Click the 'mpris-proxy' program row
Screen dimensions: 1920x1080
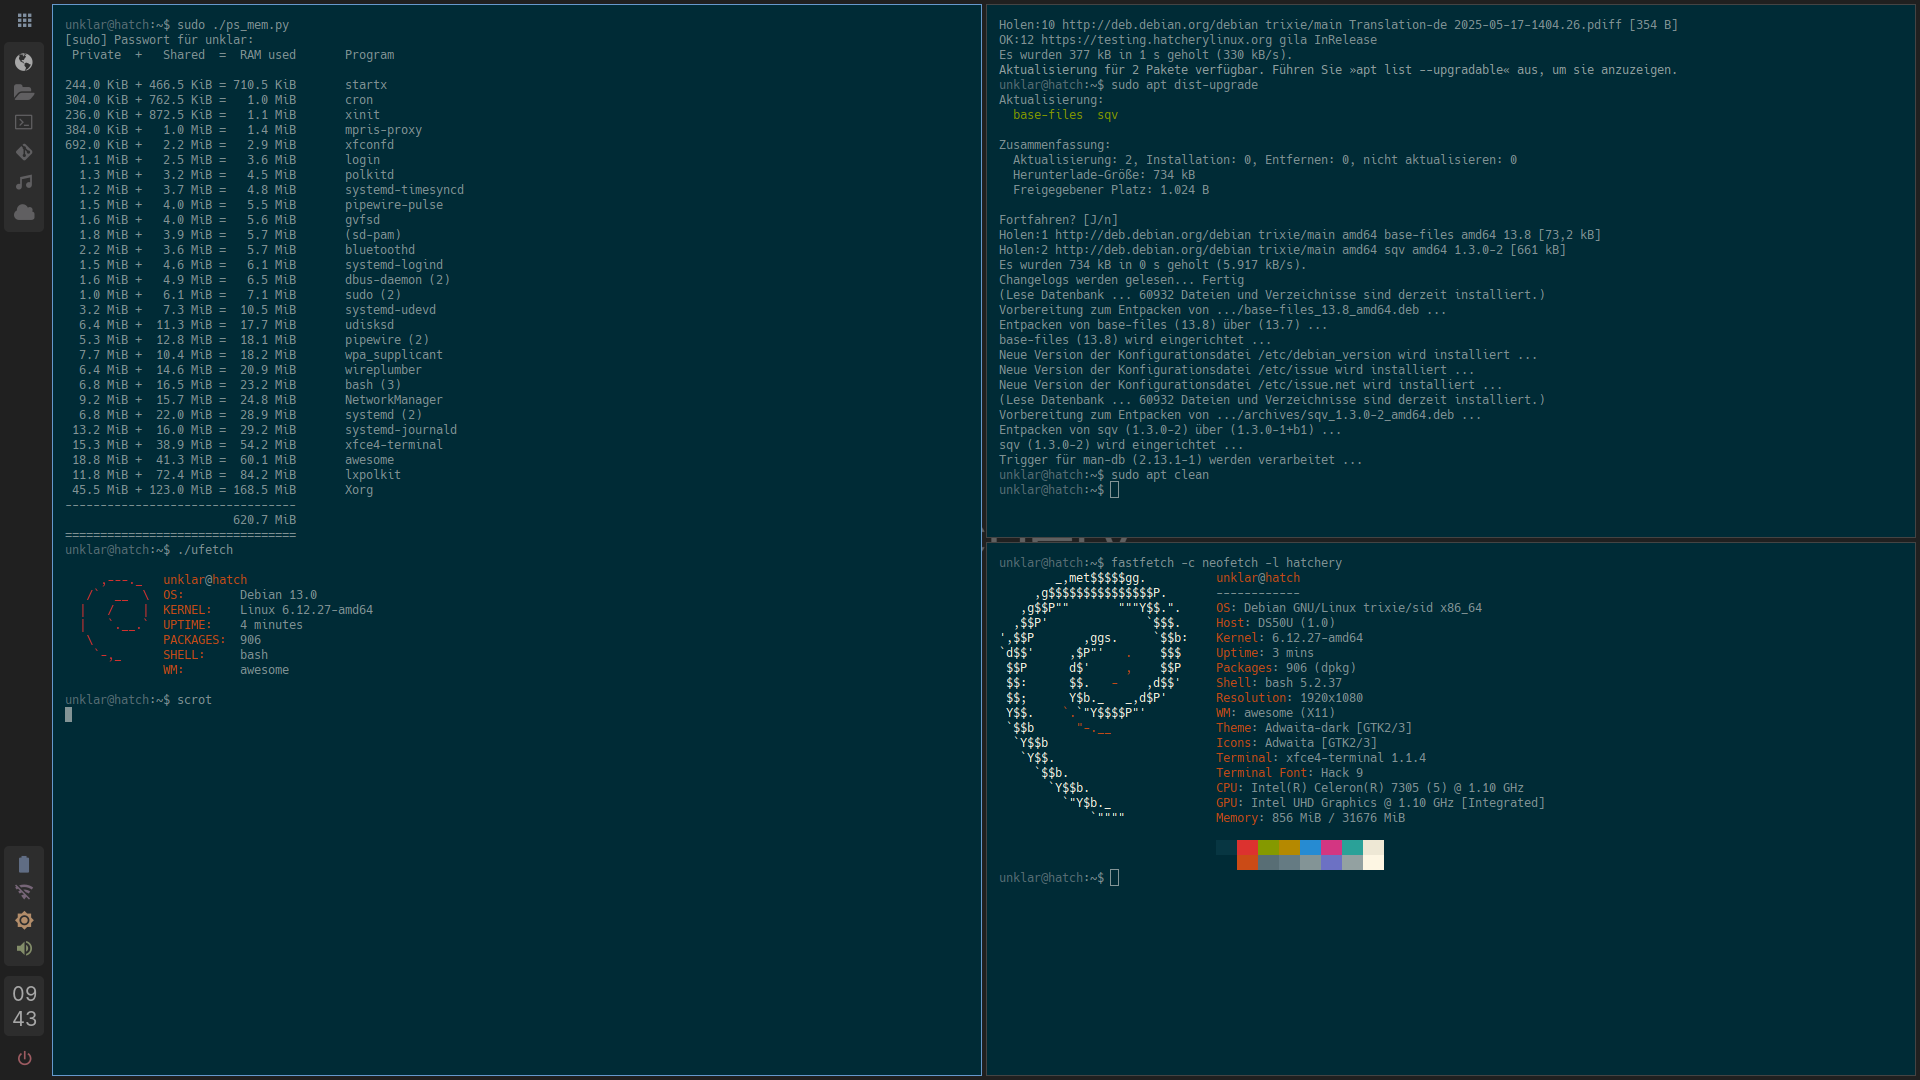pyautogui.click(x=243, y=130)
